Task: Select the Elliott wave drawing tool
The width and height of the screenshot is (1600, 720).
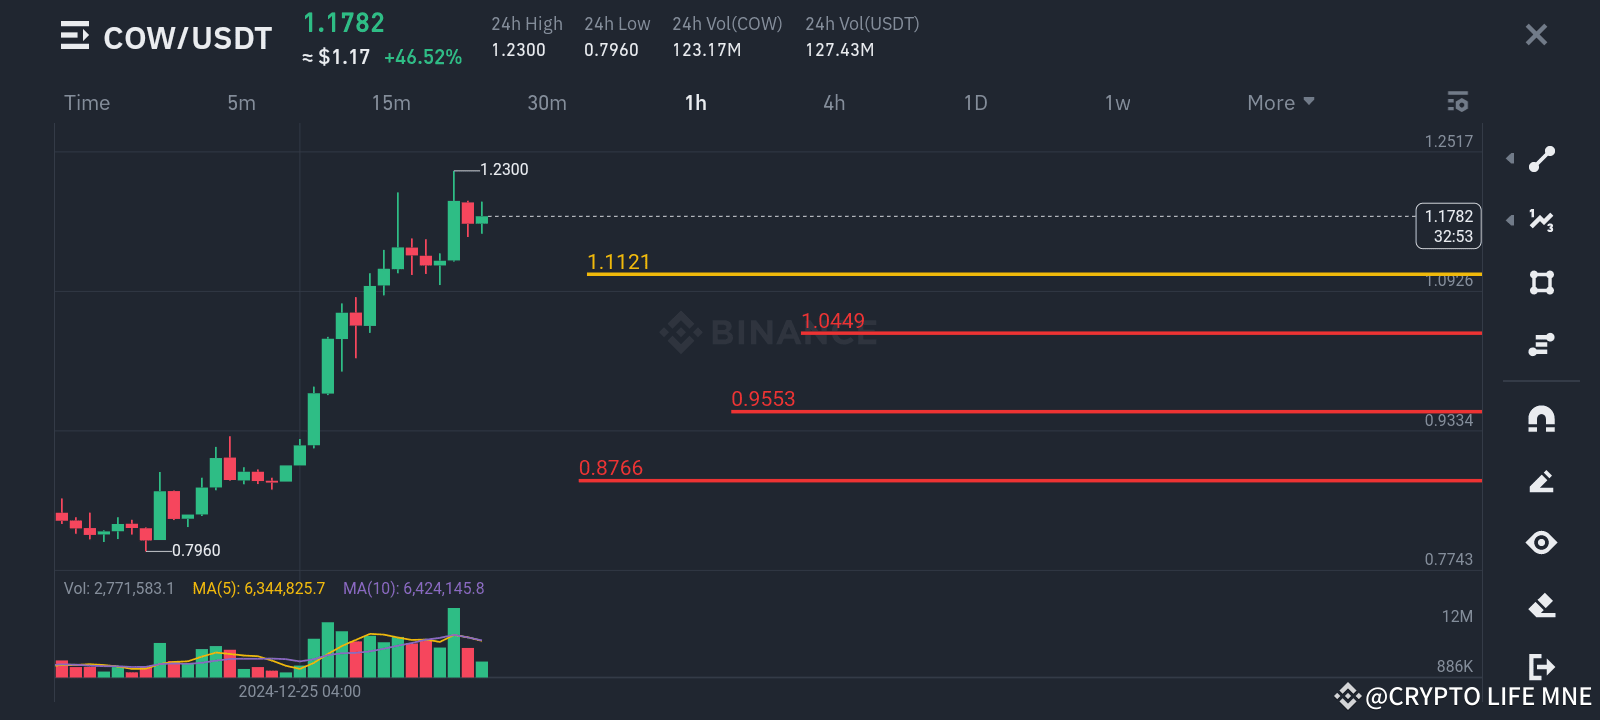Action: click(1541, 222)
